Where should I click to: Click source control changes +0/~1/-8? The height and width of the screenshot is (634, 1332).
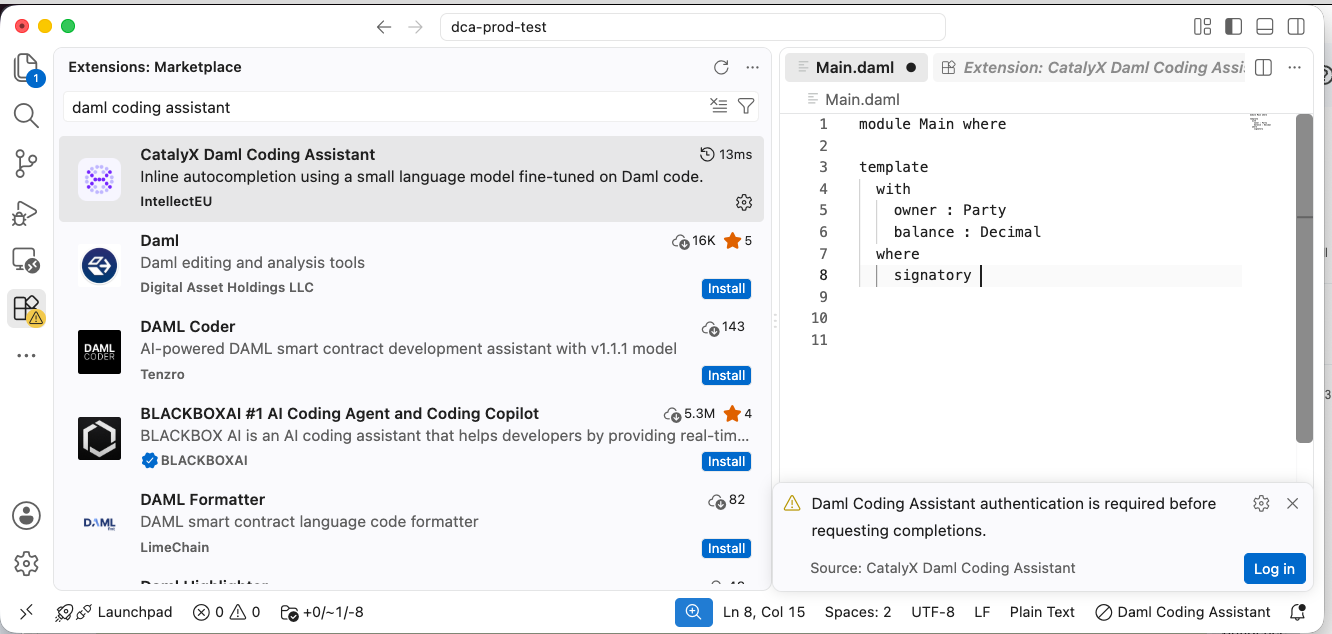[x=322, y=612]
